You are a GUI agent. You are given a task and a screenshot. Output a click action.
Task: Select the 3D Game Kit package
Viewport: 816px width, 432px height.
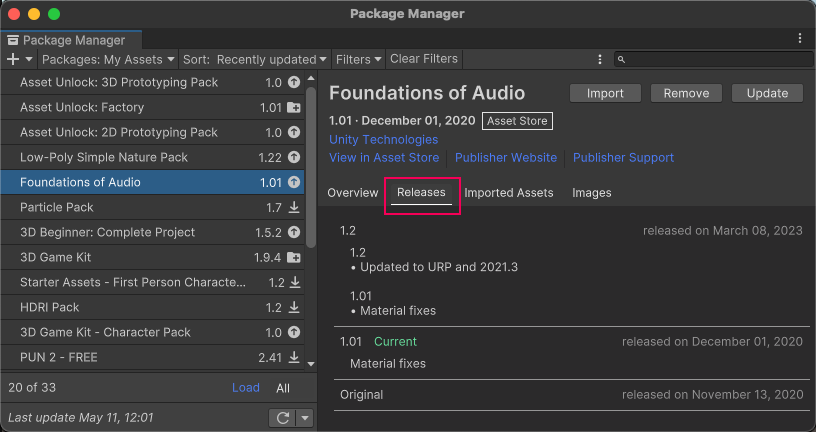click(152, 257)
